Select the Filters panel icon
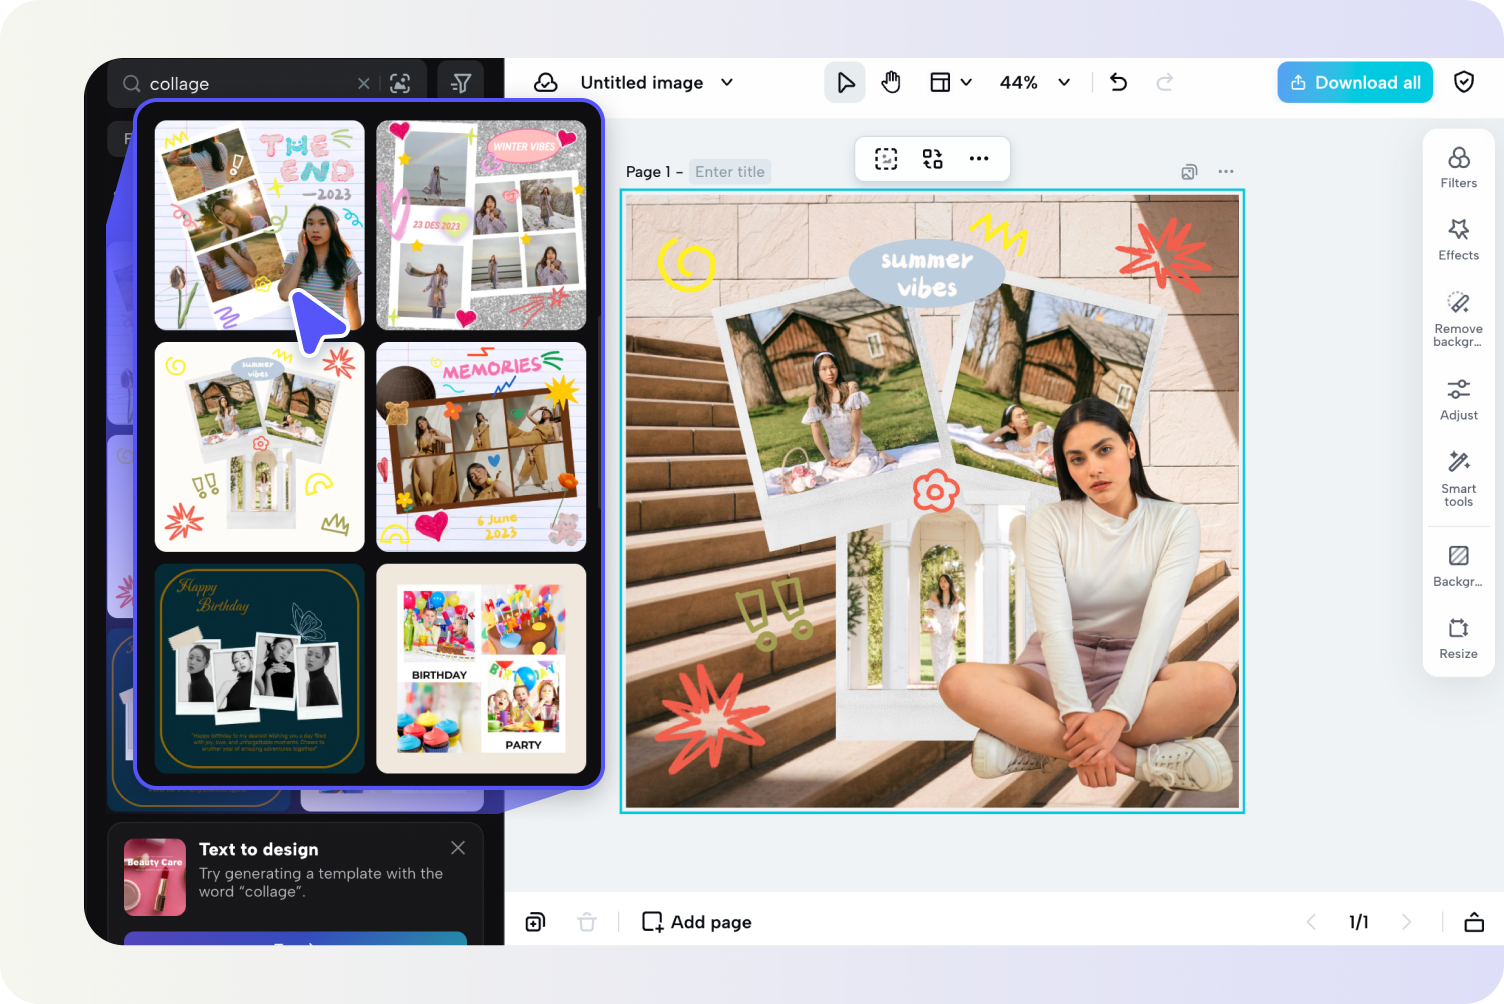 click(x=1458, y=165)
